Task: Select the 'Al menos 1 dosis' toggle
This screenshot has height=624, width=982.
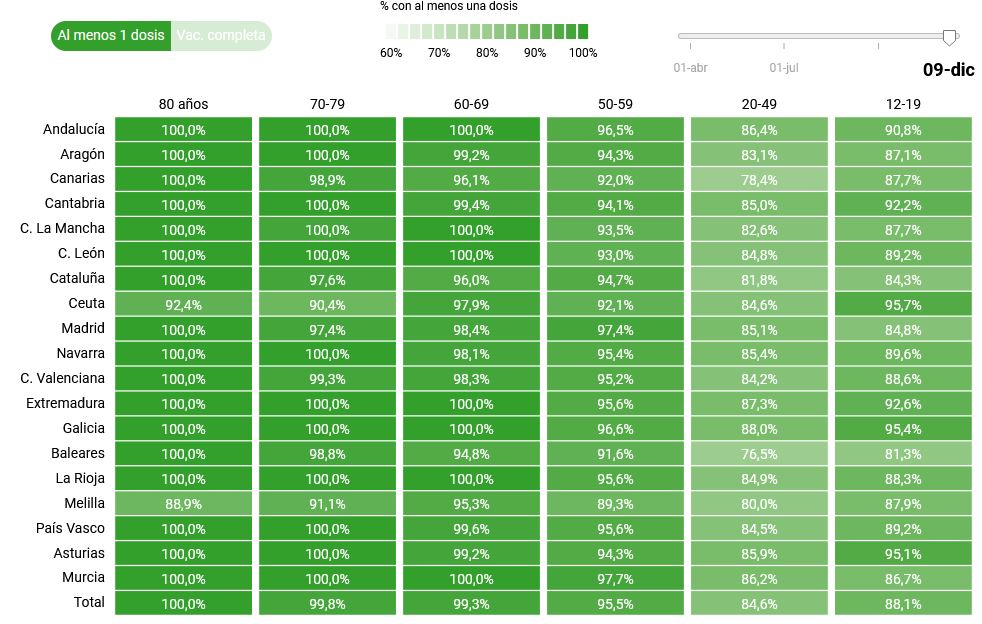Action: pyautogui.click(x=111, y=35)
